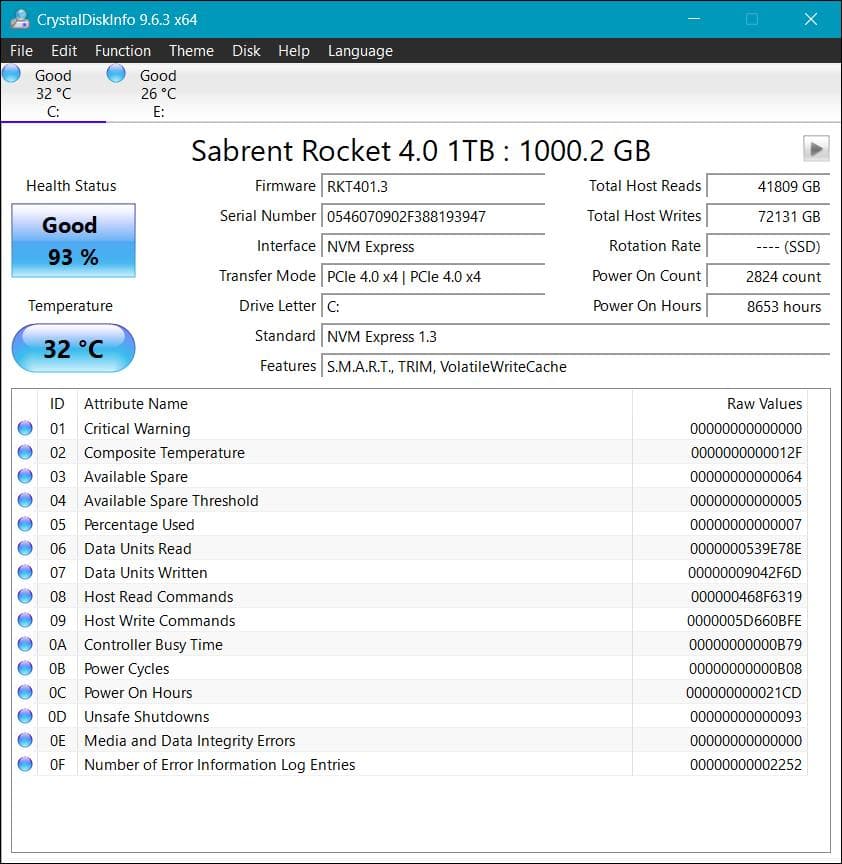Viewport: 842px width, 864px height.
Task: Click the blue indicator beside Critical Warning
Action: (24, 428)
